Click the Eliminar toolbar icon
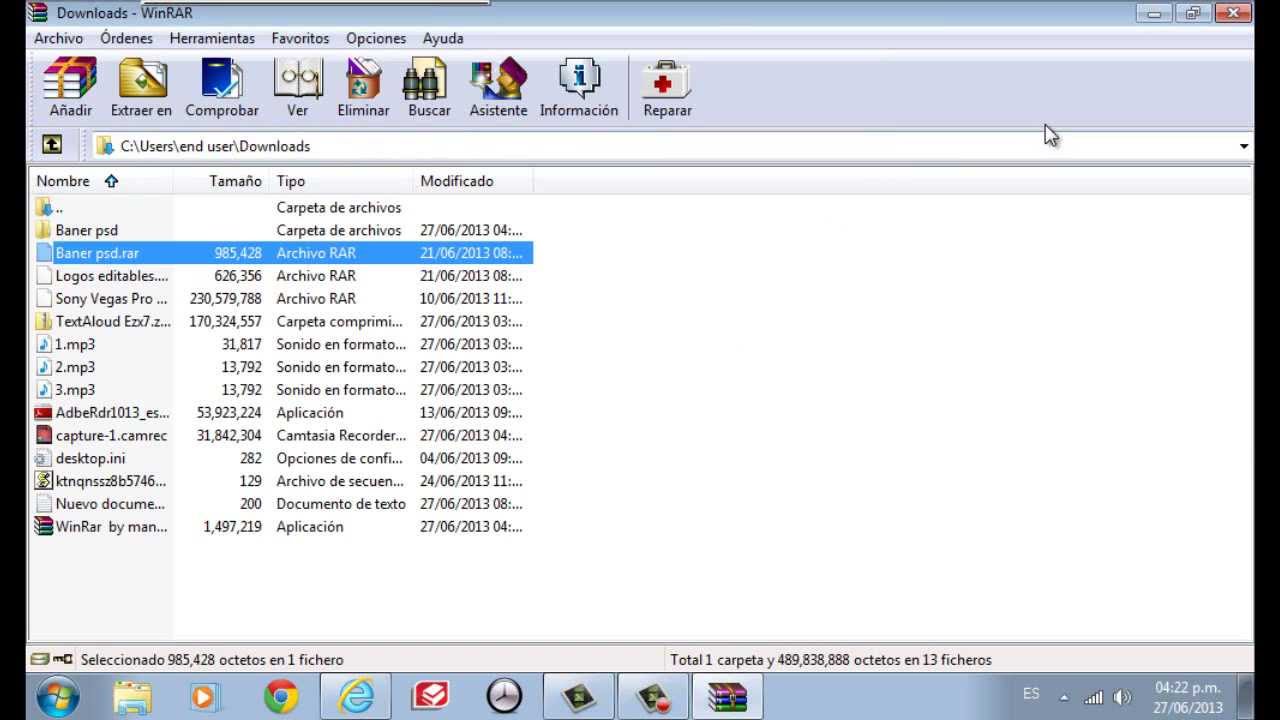This screenshot has width=1280, height=720. coord(363,88)
